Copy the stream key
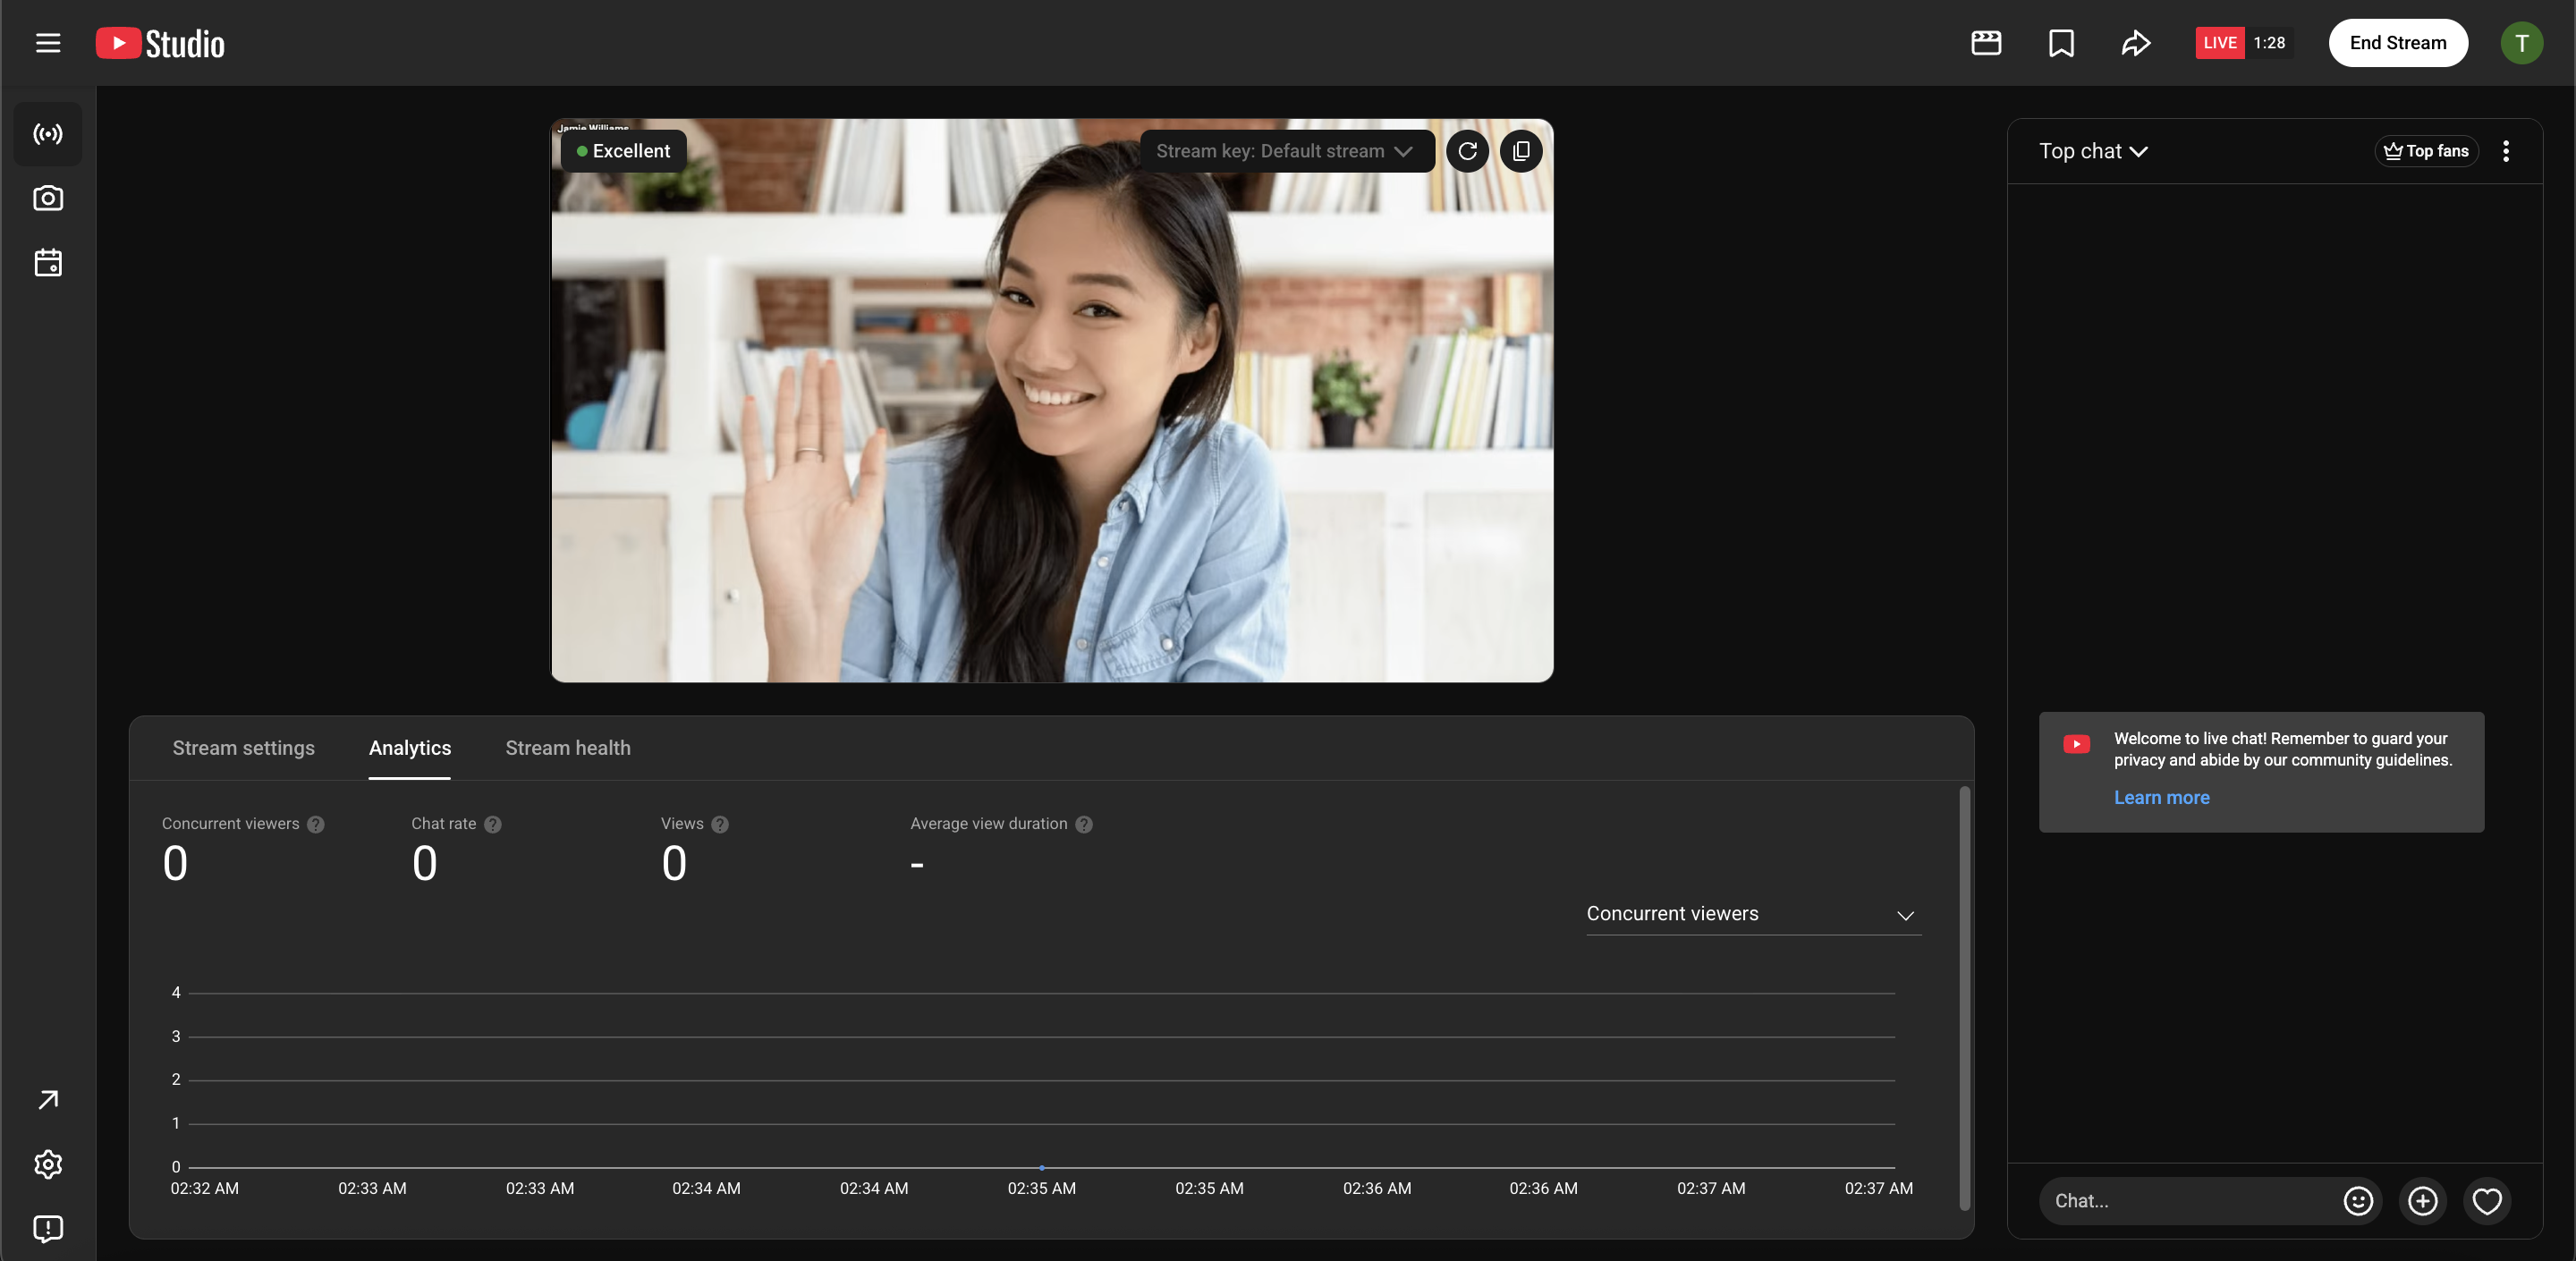 (x=1521, y=151)
